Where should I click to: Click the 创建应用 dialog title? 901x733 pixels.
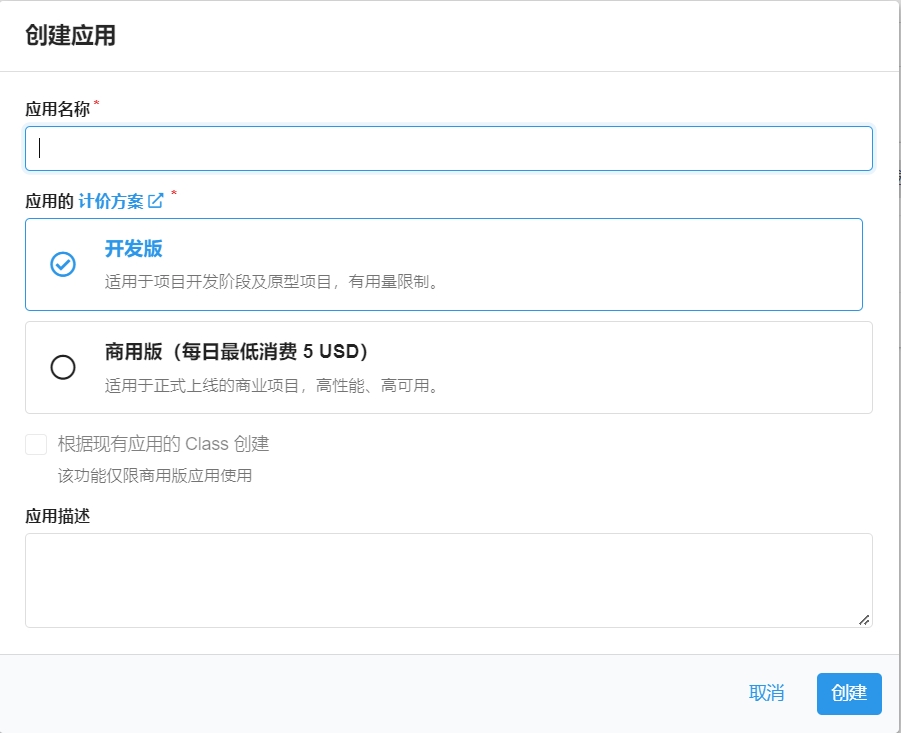point(70,36)
